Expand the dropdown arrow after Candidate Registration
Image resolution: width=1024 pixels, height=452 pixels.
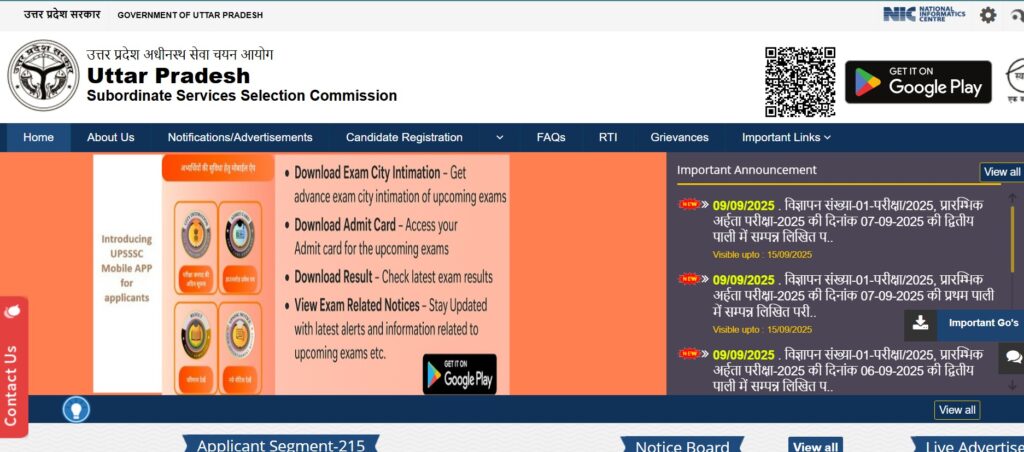pyautogui.click(x=499, y=138)
